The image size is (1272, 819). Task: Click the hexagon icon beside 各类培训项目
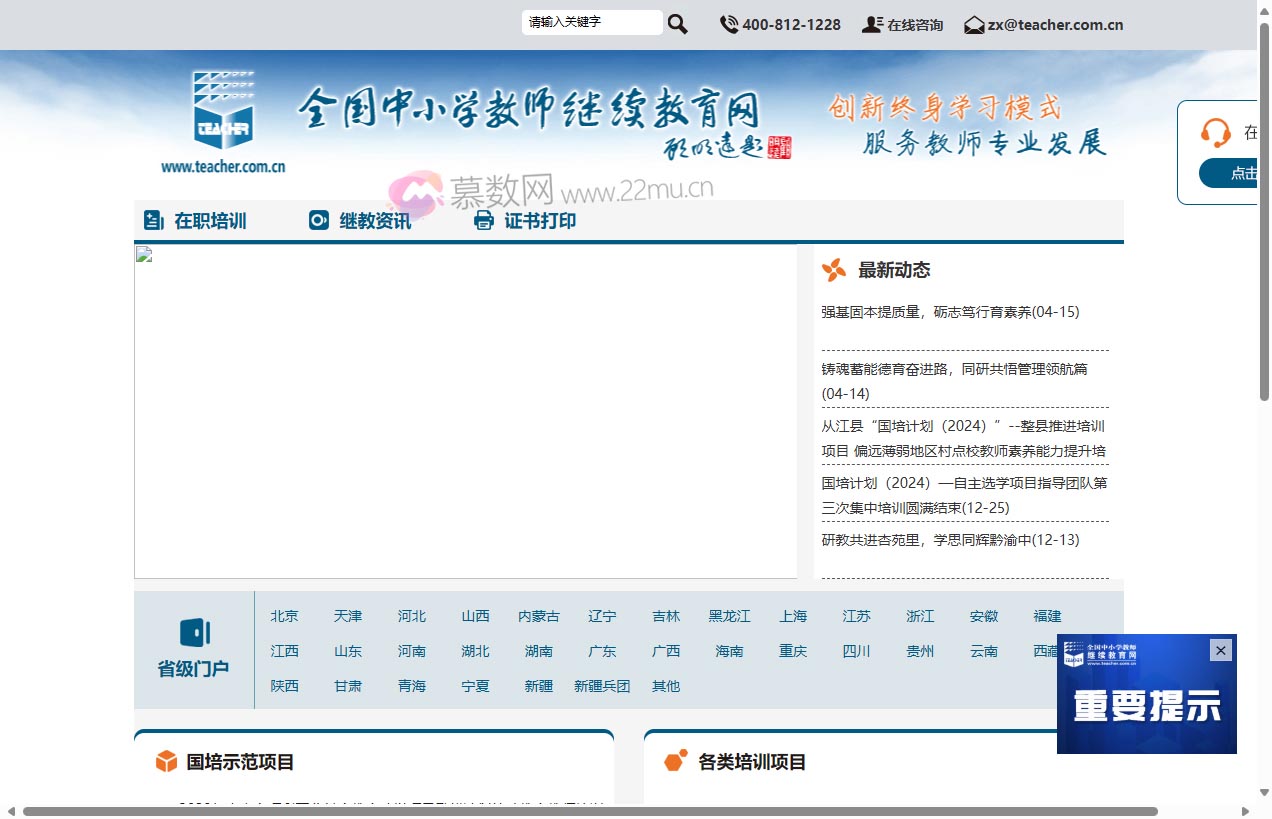(676, 760)
